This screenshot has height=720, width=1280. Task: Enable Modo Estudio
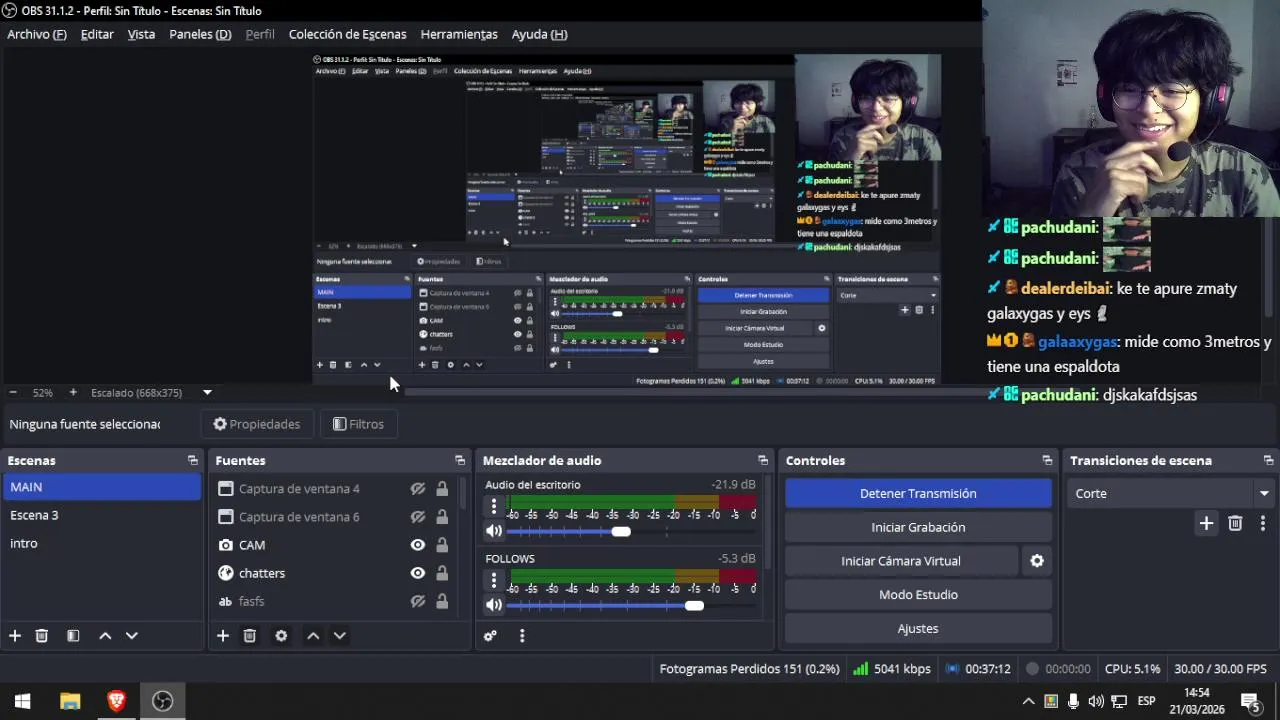click(x=918, y=595)
